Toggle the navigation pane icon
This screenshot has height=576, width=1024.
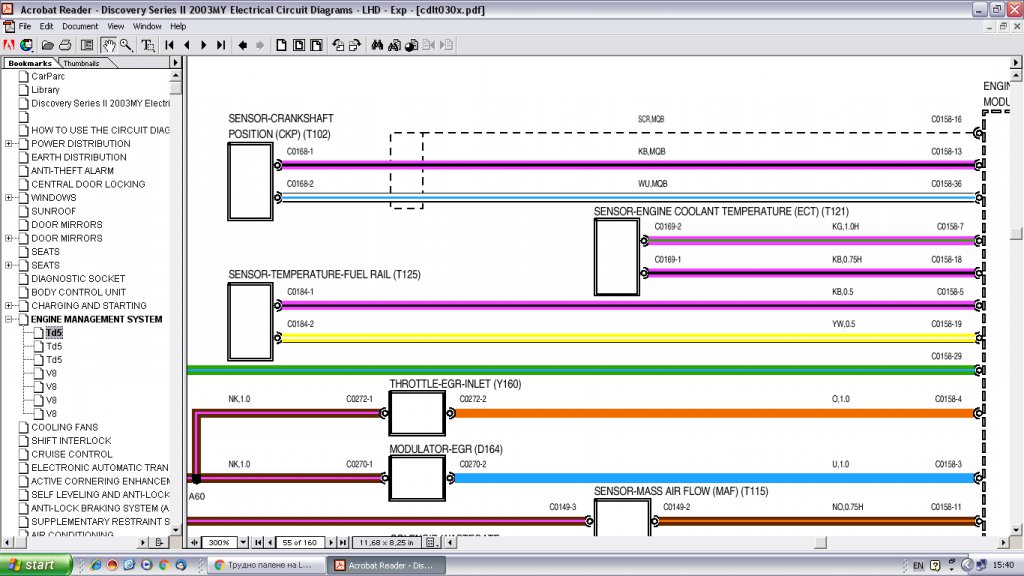[87, 45]
